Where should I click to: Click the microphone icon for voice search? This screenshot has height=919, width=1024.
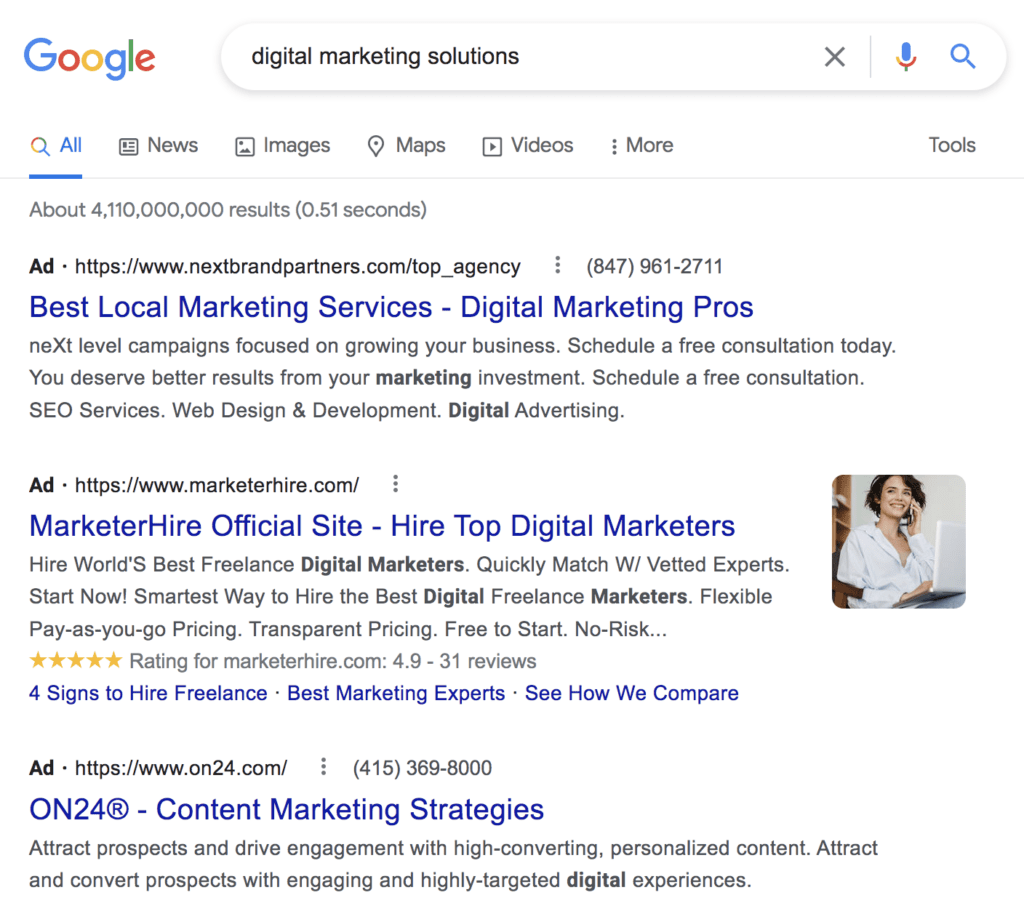[x=906, y=57]
